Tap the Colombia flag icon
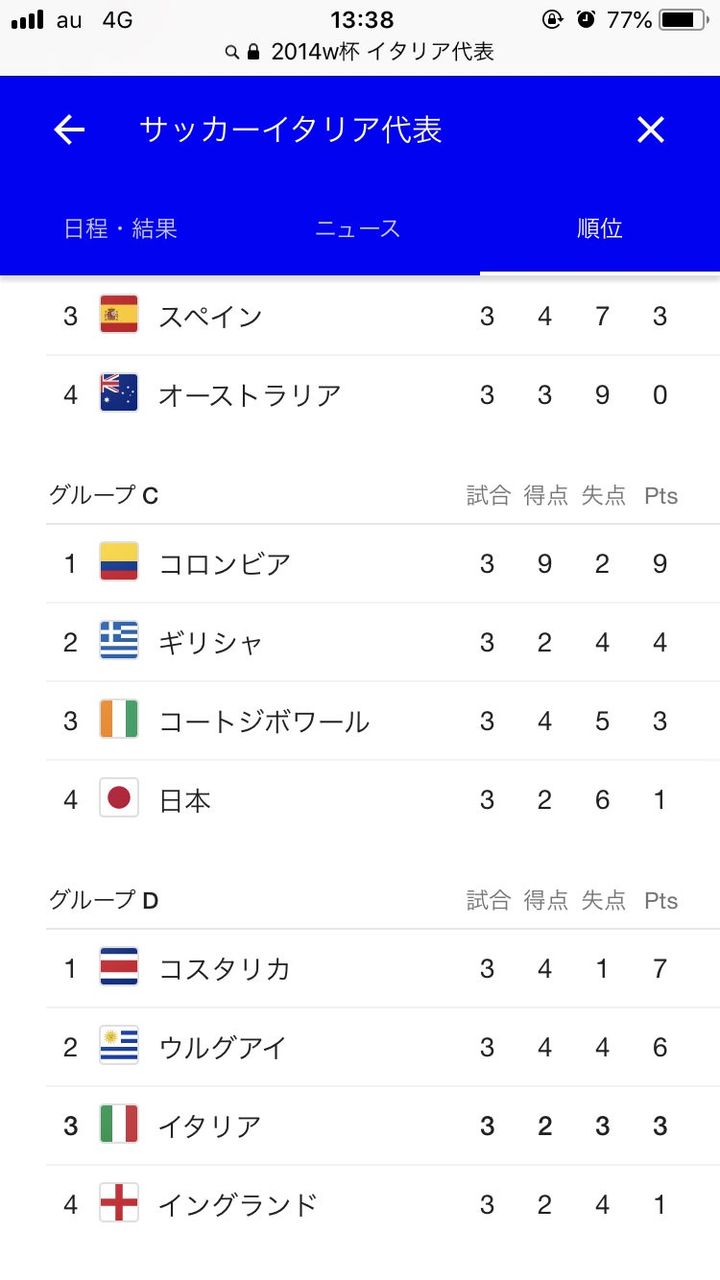Viewport: 720px width, 1280px height. [x=119, y=563]
